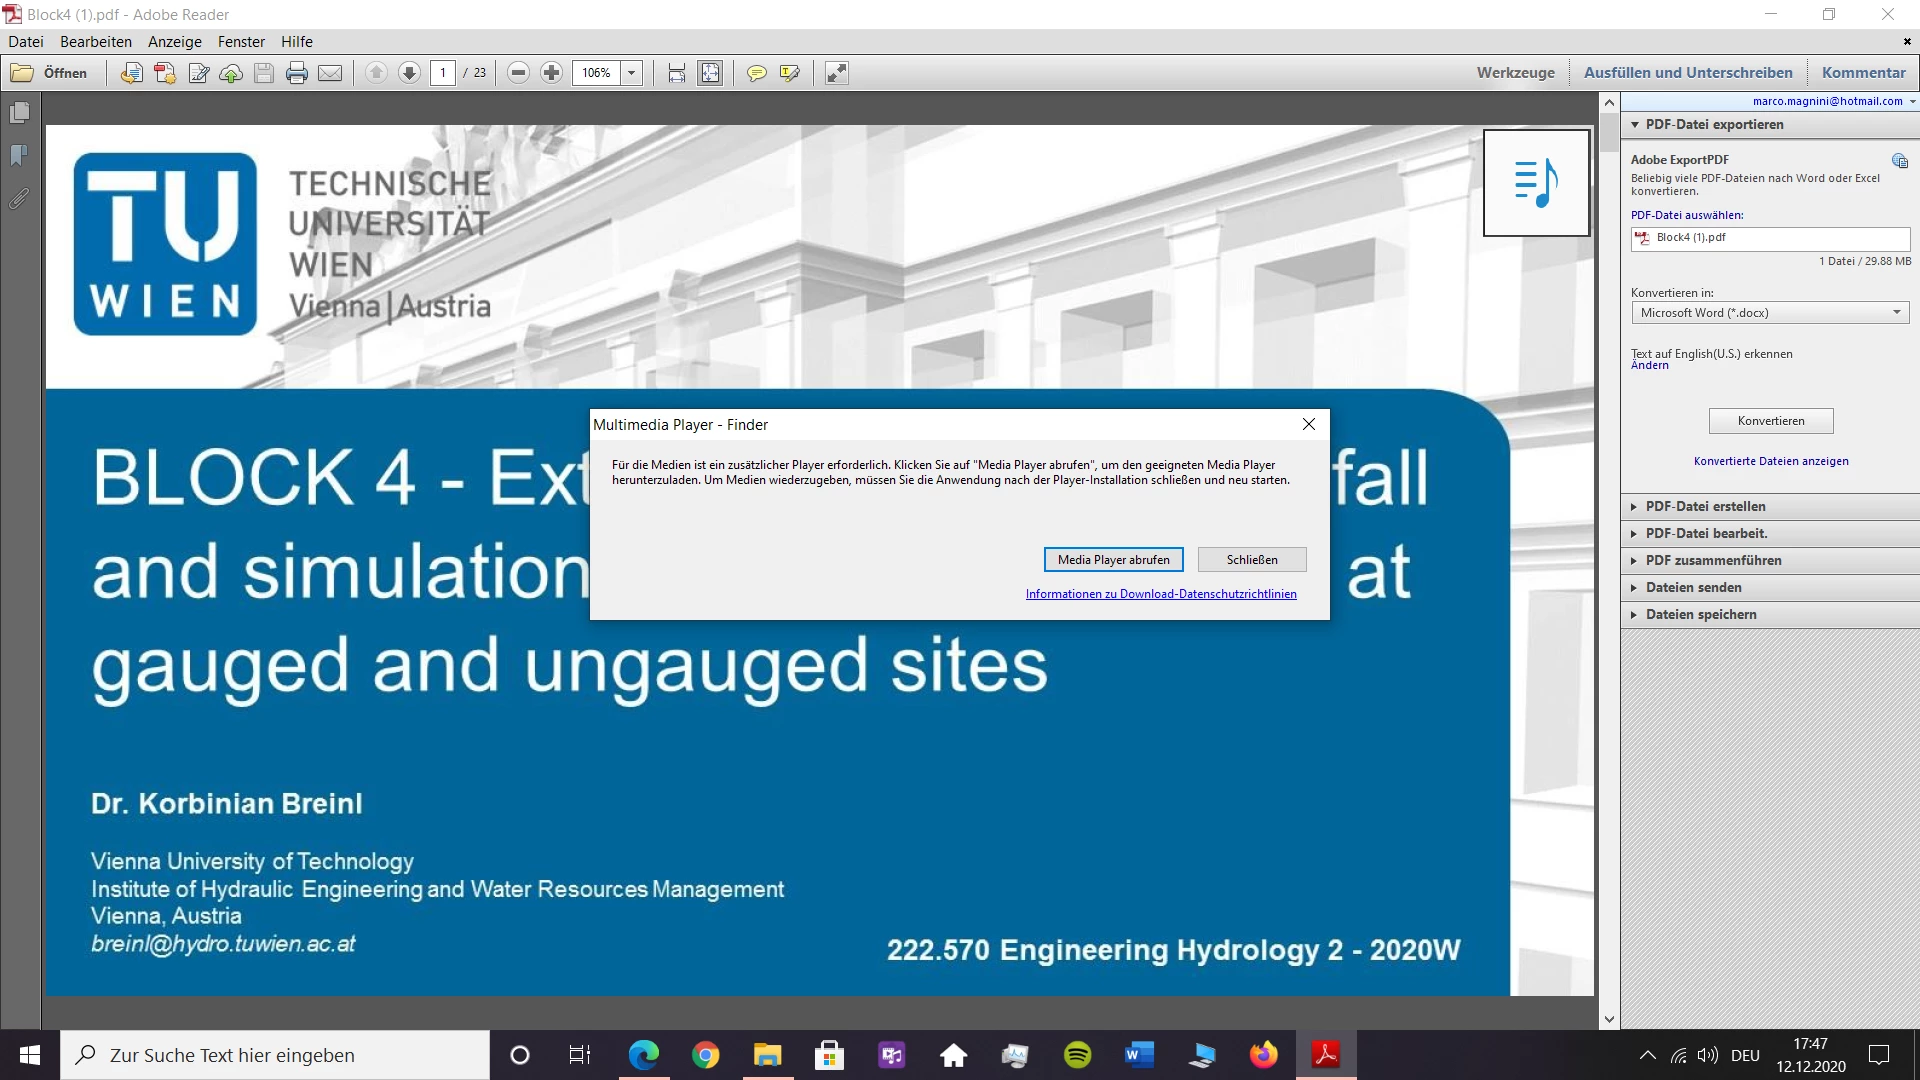The height and width of the screenshot is (1080, 1920).
Task: Select the highlight text tool
Action: coord(790,73)
